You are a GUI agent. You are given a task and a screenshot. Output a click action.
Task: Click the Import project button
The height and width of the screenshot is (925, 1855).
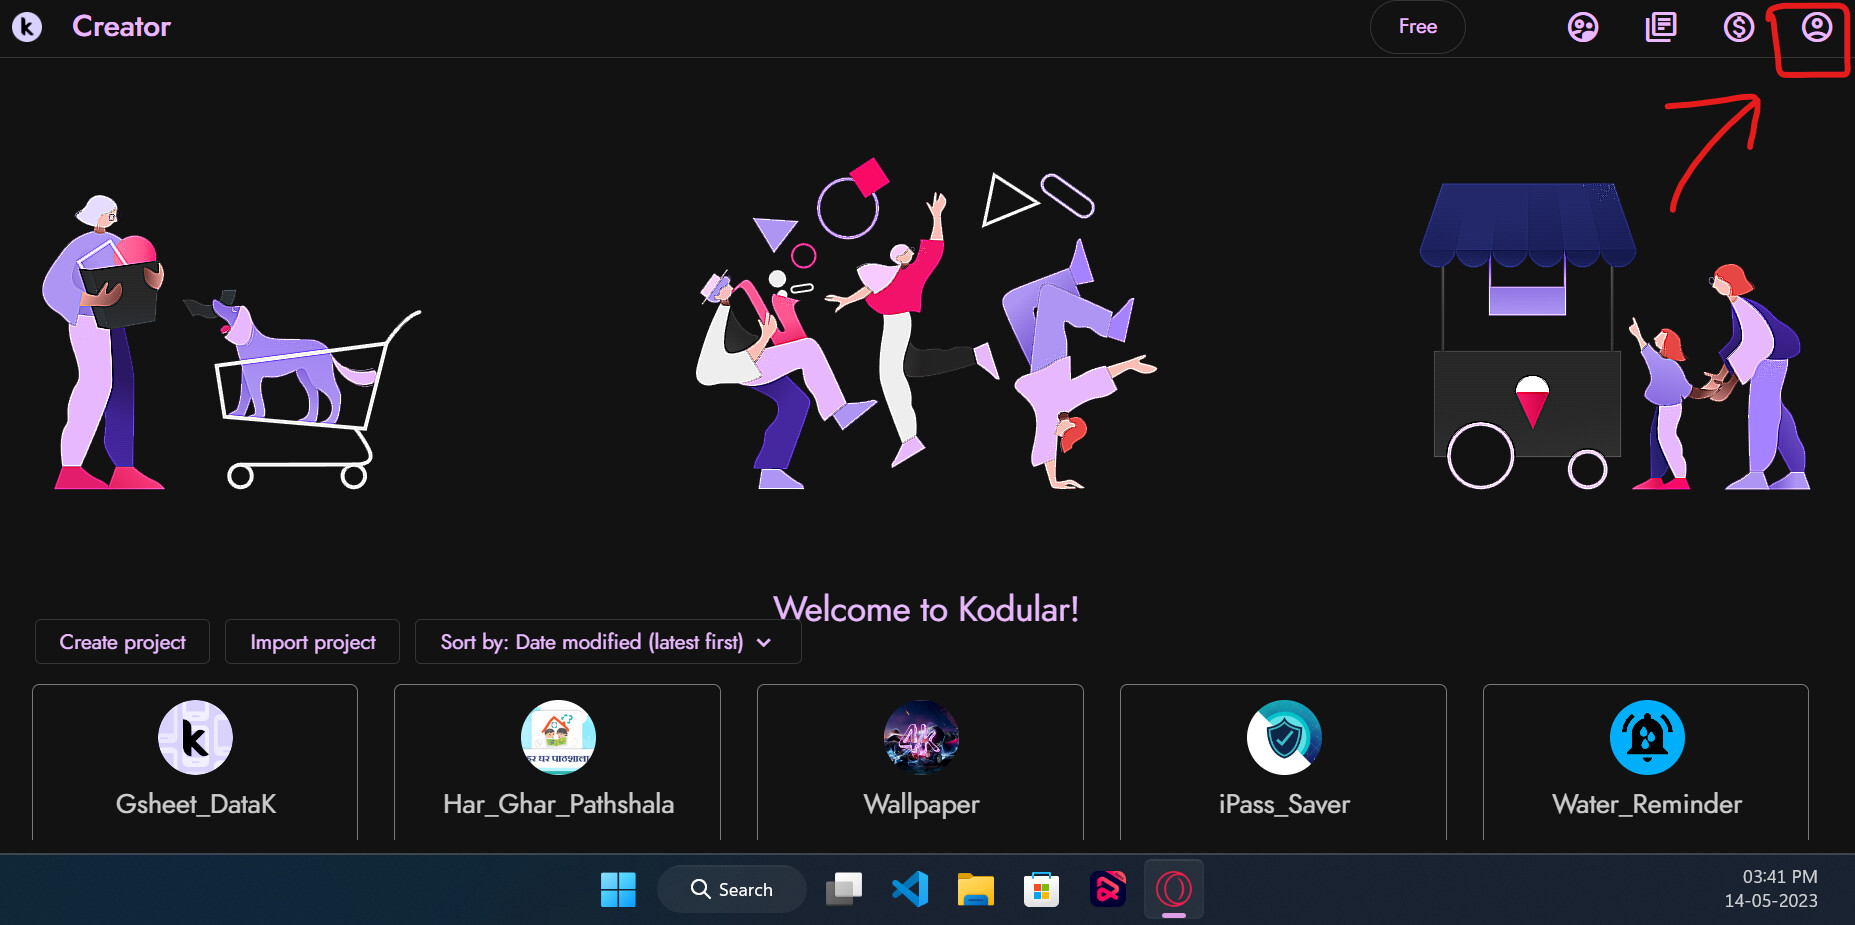312,642
